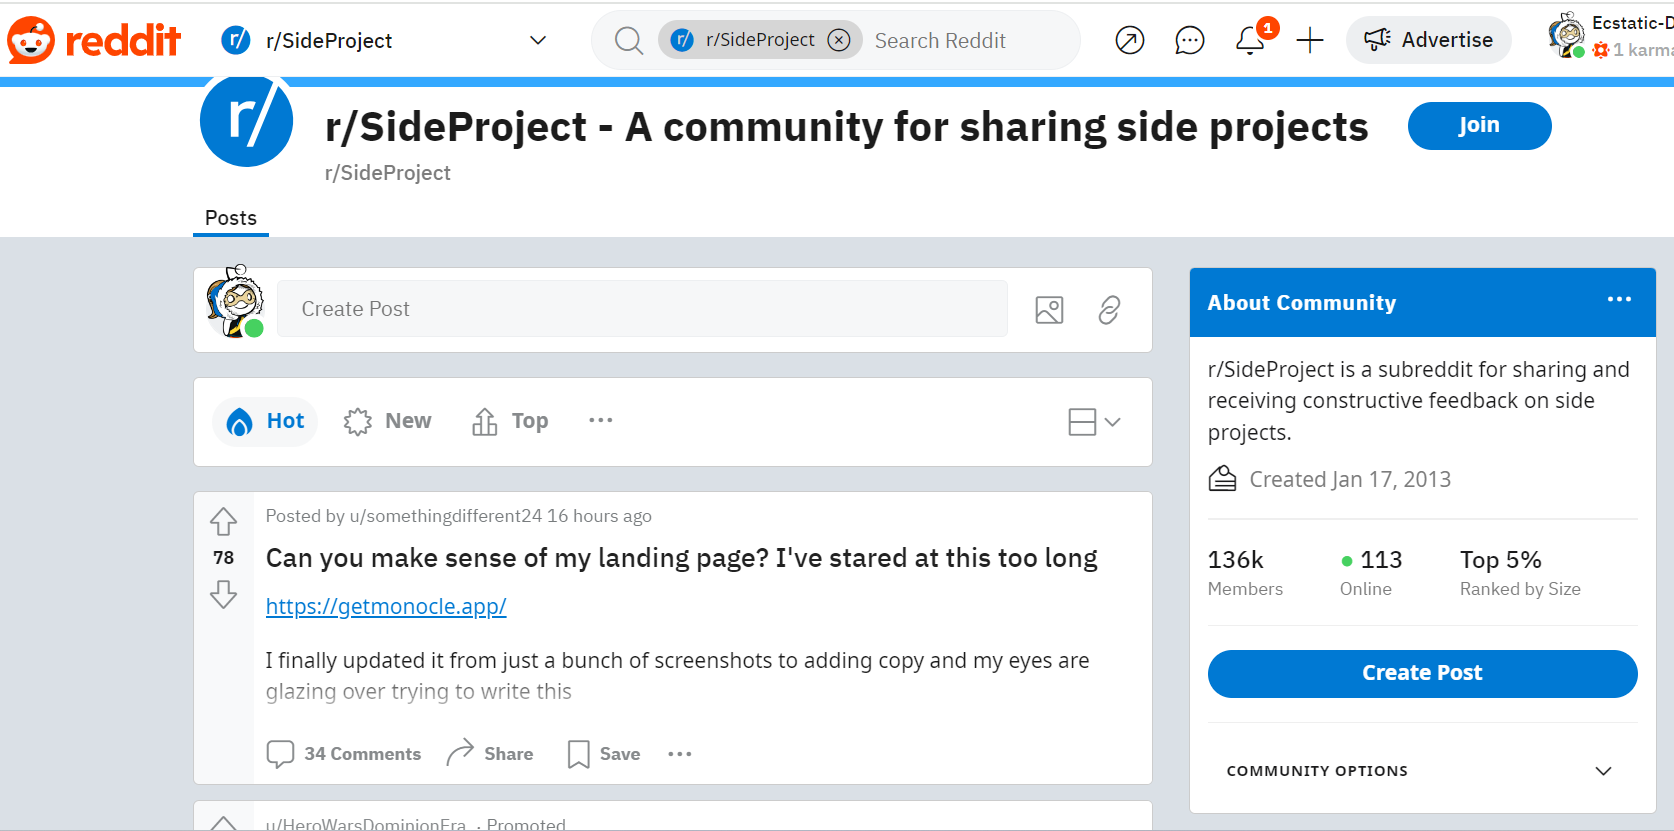
Task: Expand Community Options section
Action: coord(1422,771)
